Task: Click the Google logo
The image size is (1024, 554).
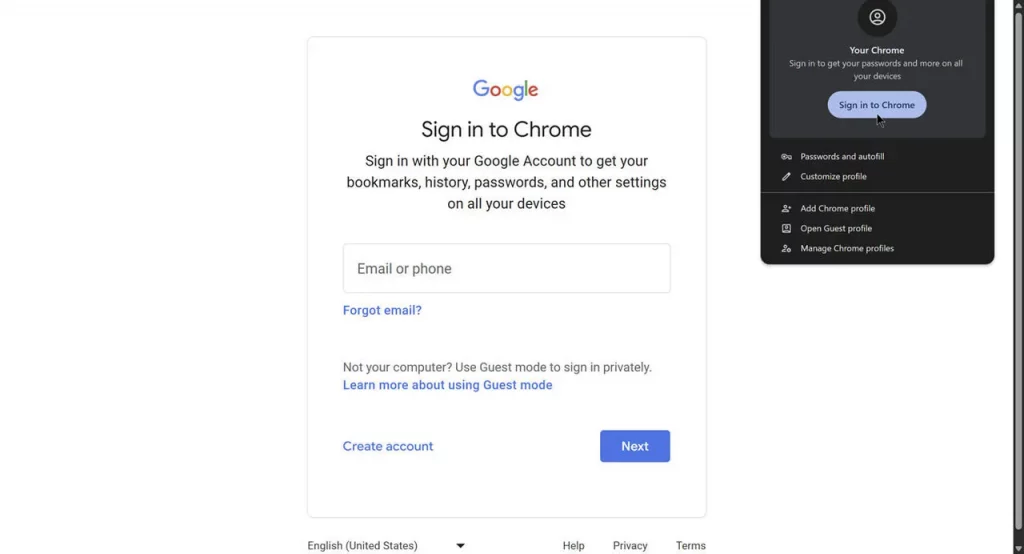Action: [x=506, y=90]
